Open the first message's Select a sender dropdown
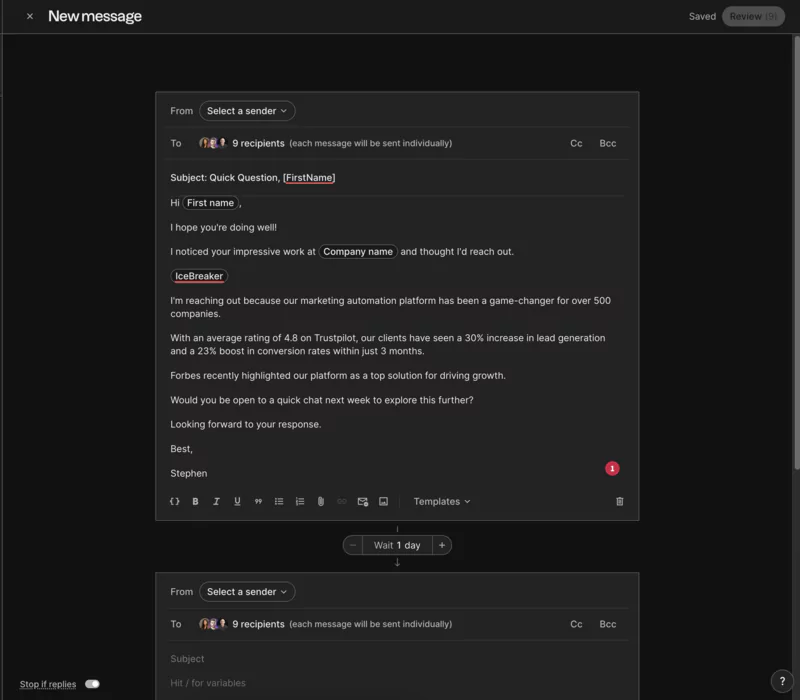The image size is (800, 700). point(247,111)
